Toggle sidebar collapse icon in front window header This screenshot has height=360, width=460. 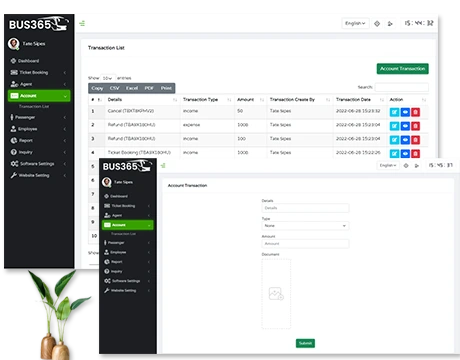163,165
